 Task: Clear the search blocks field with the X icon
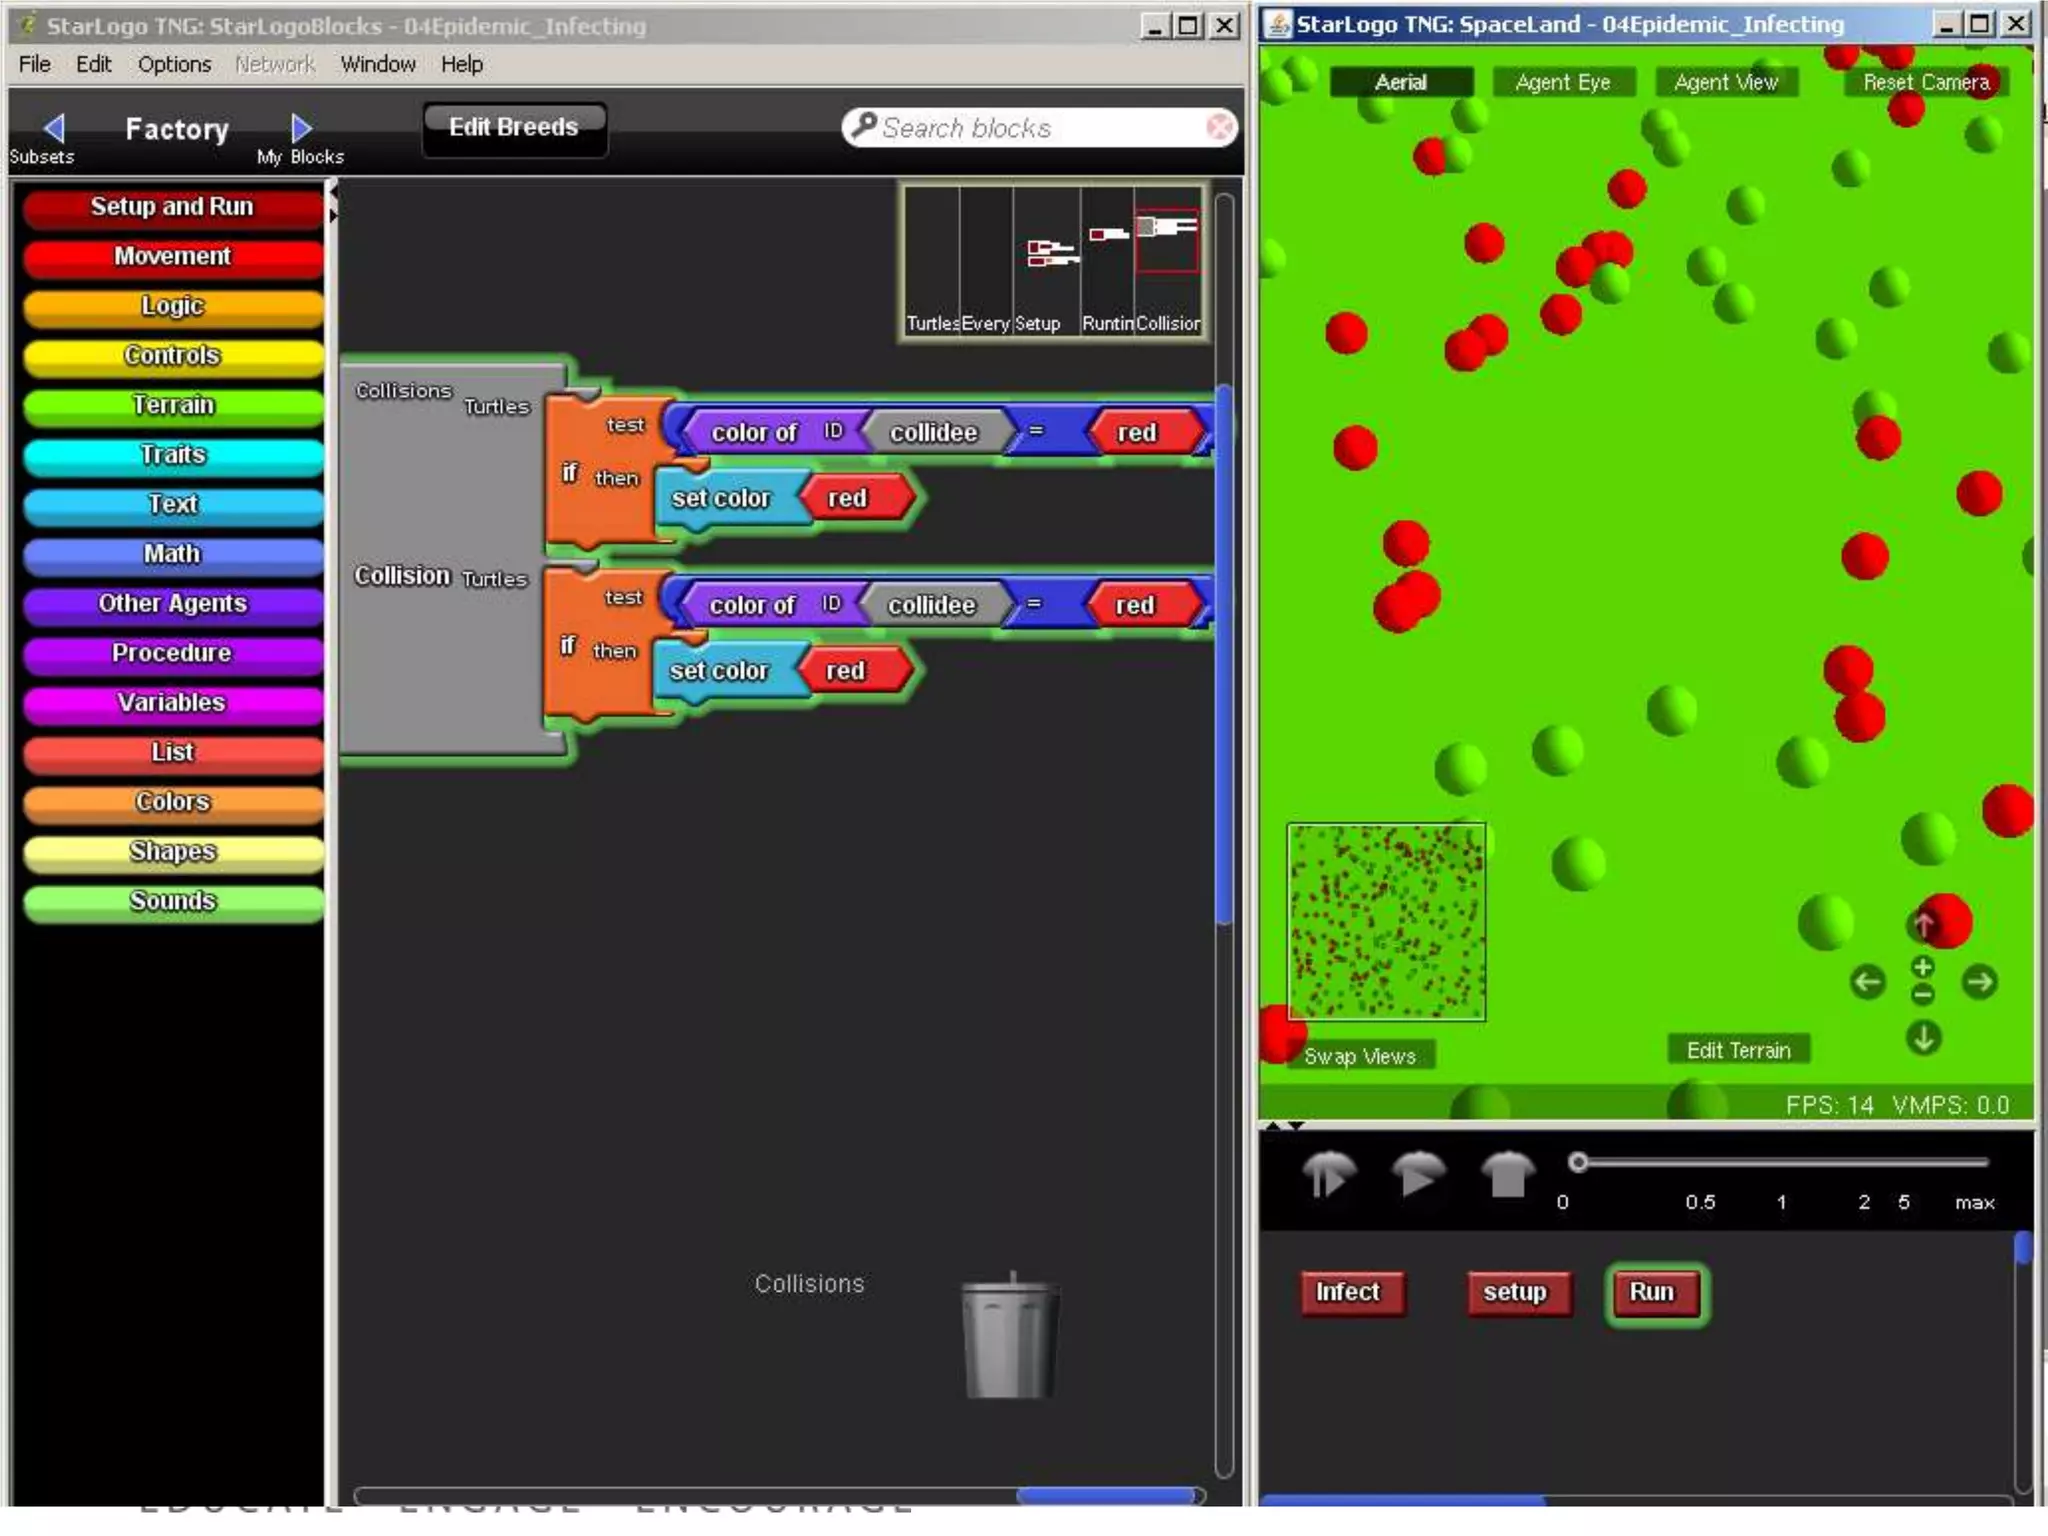tap(1220, 127)
